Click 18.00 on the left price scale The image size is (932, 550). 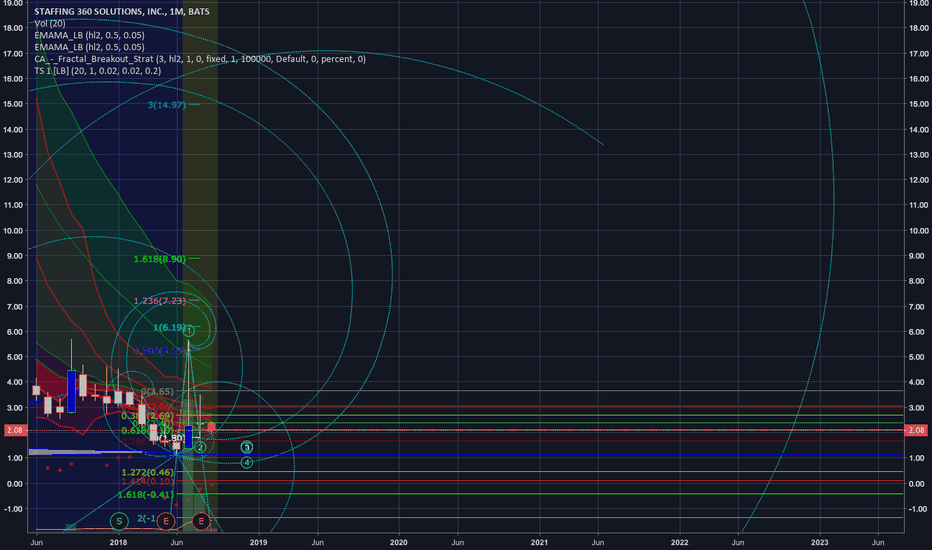(x=13, y=27)
